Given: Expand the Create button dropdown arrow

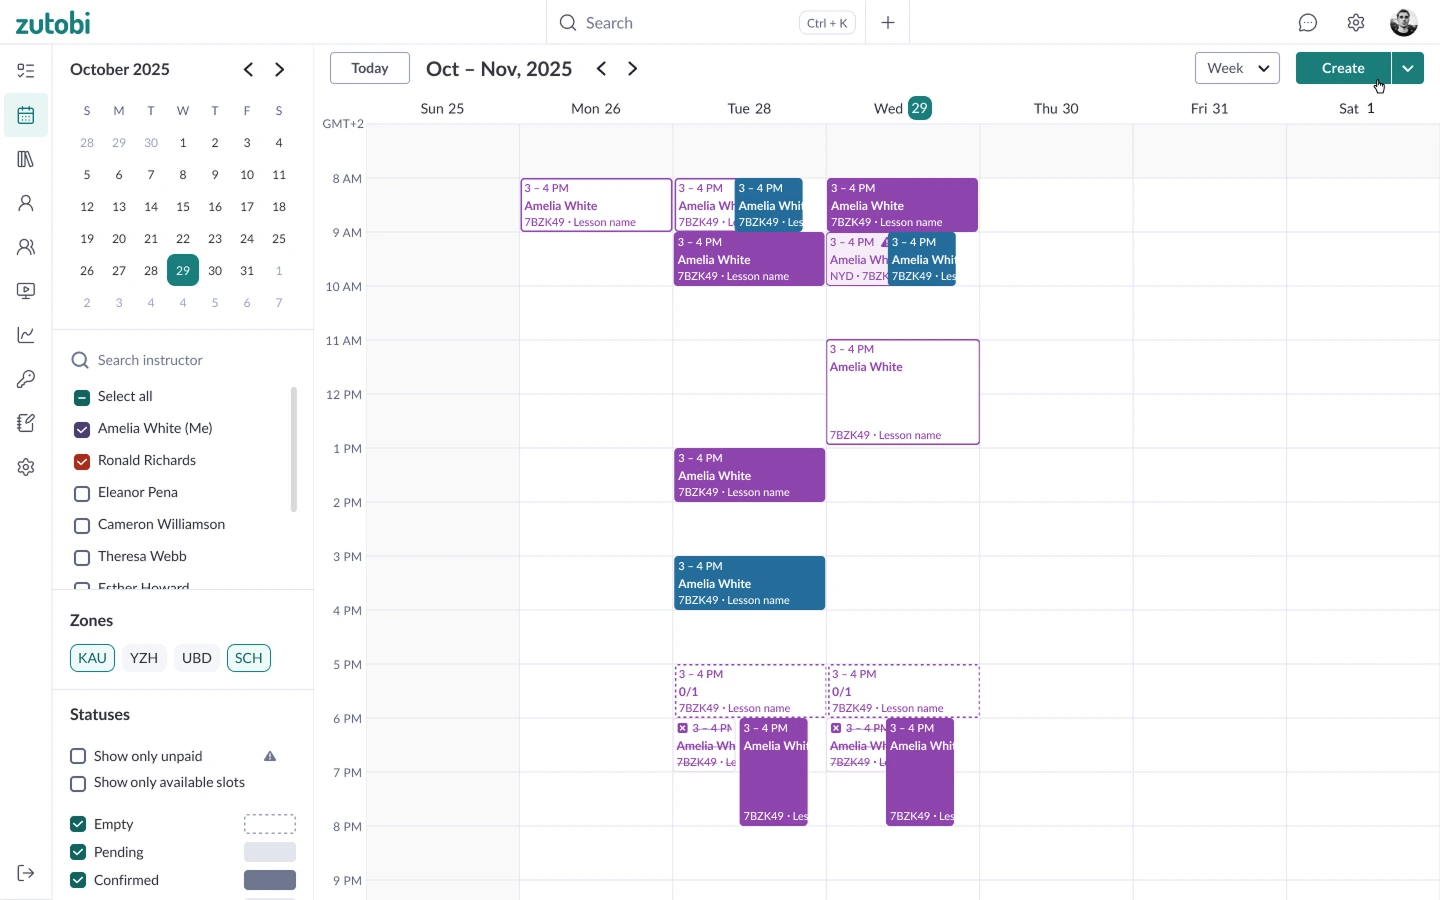Looking at the screenshot, I should (x=1408, y=68).
